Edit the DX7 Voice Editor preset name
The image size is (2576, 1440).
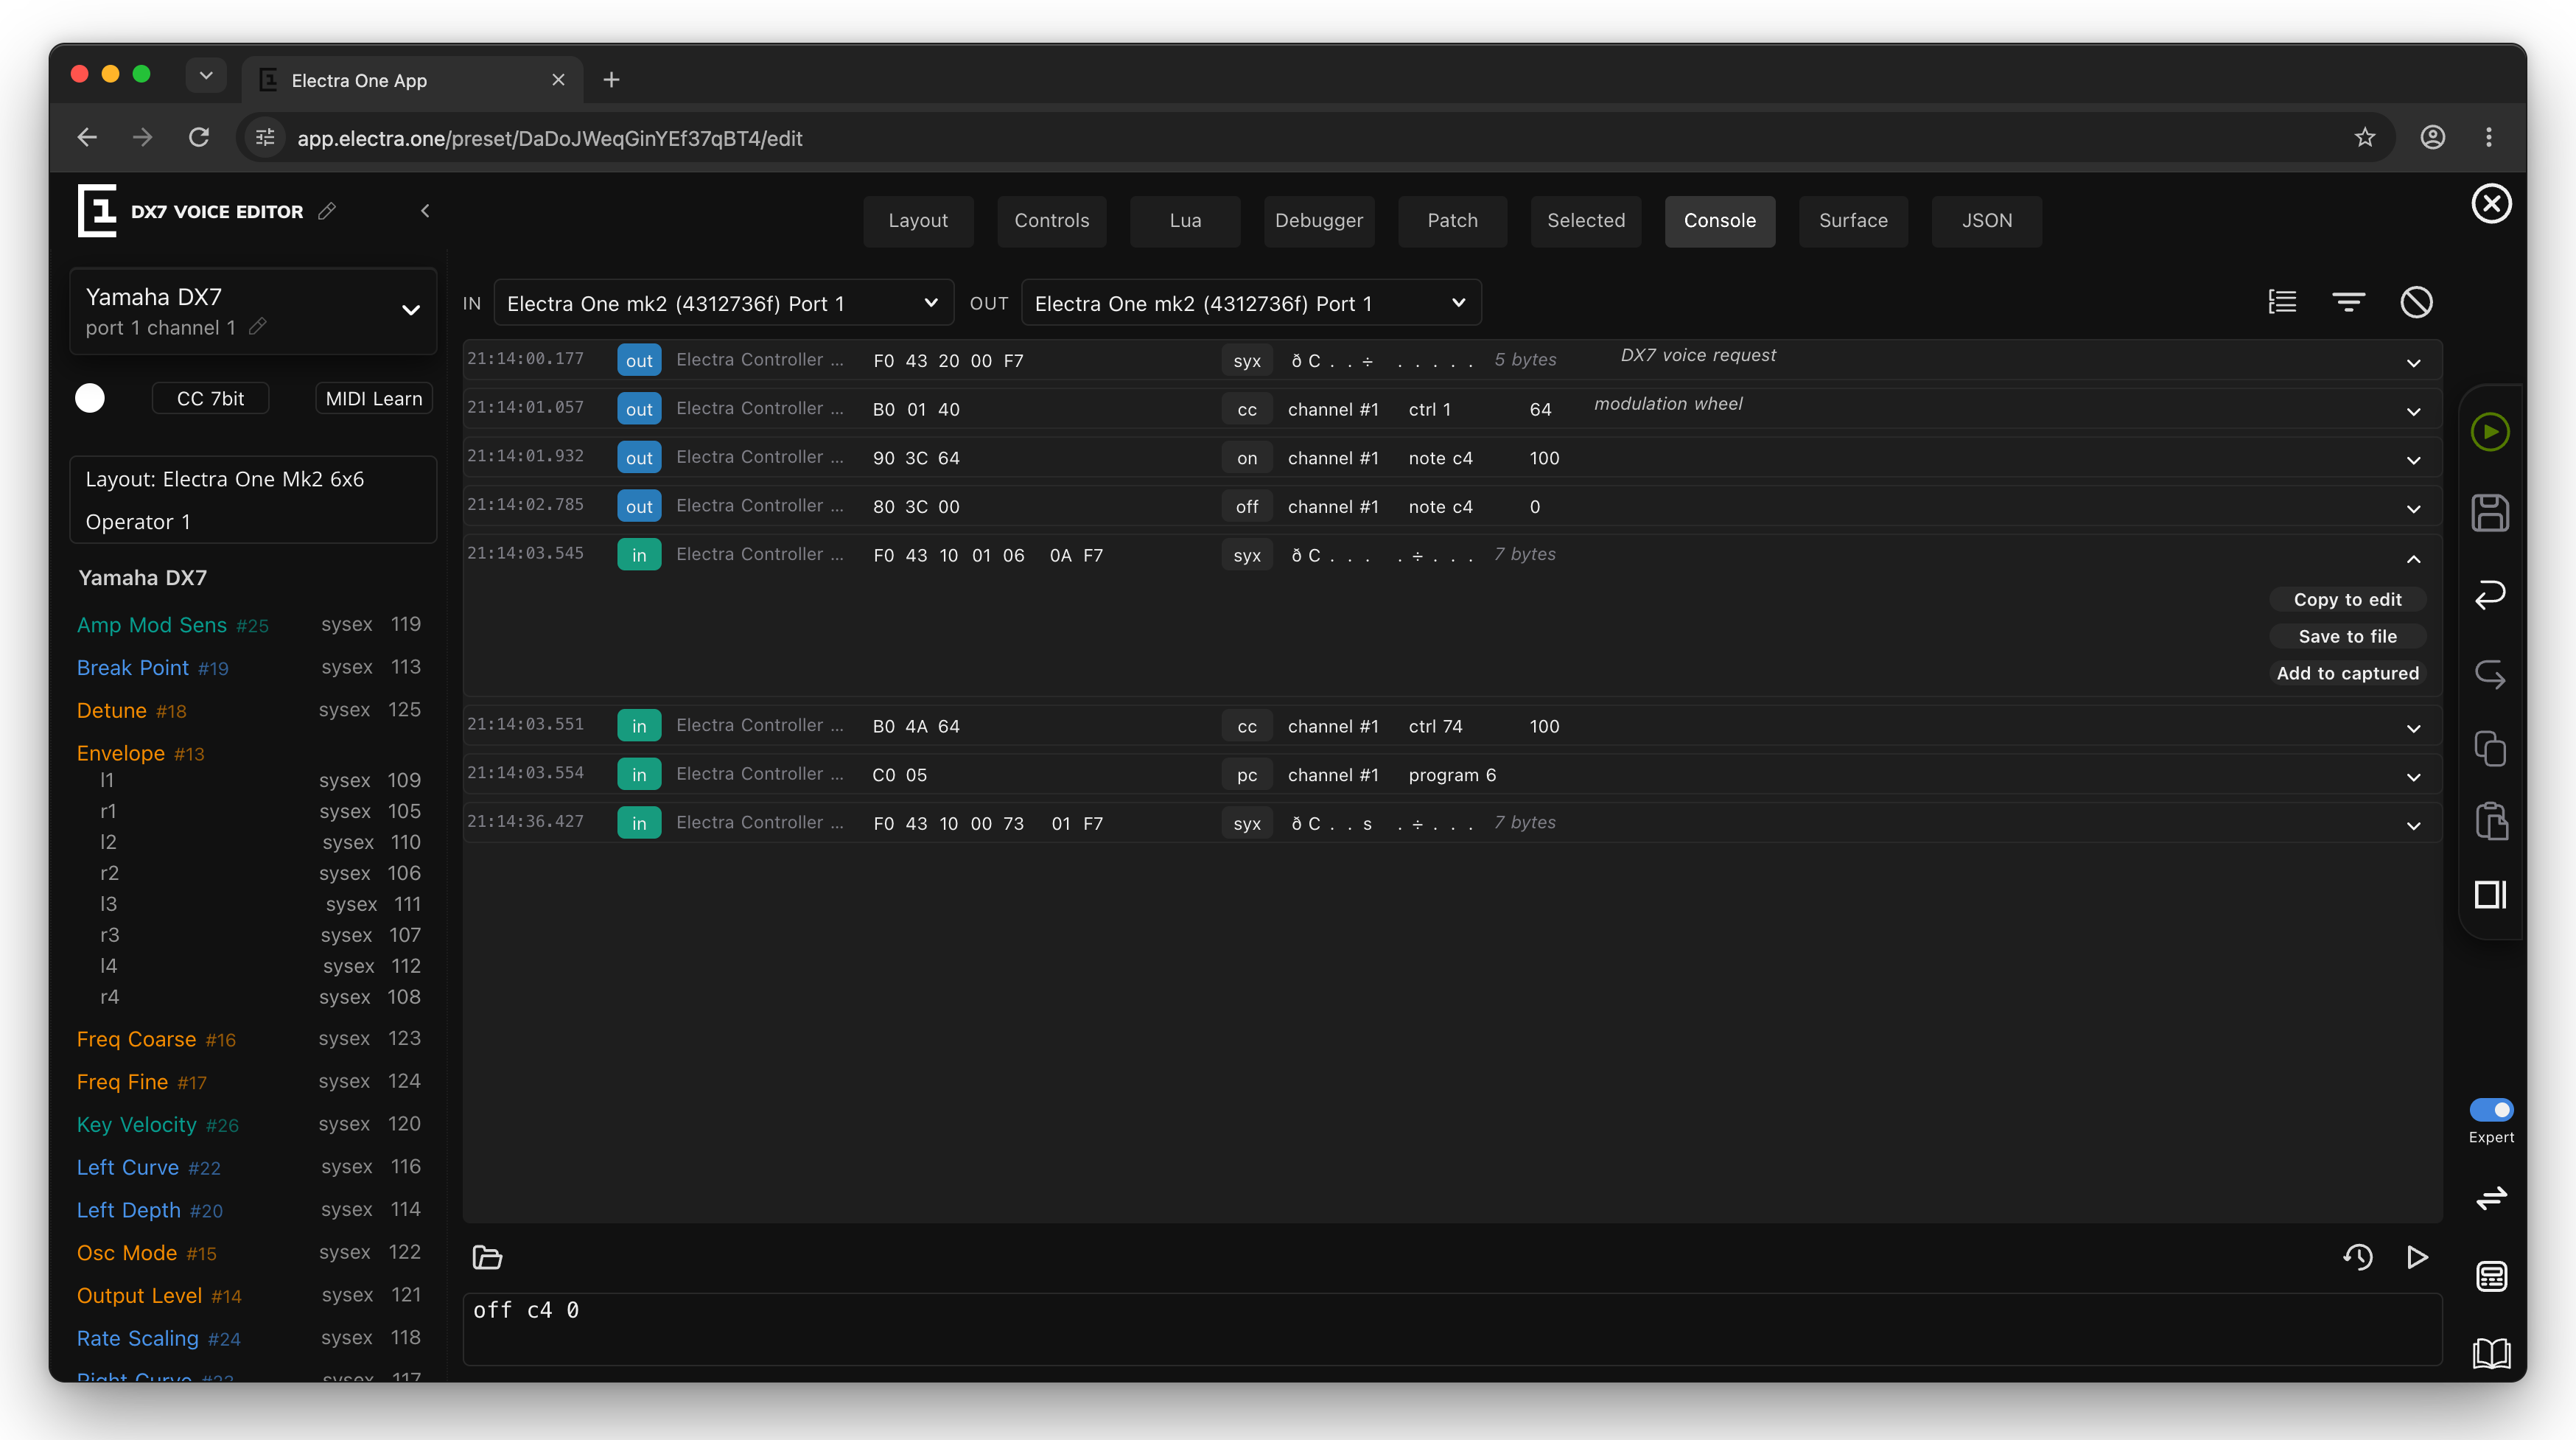(x=327, y=211)
